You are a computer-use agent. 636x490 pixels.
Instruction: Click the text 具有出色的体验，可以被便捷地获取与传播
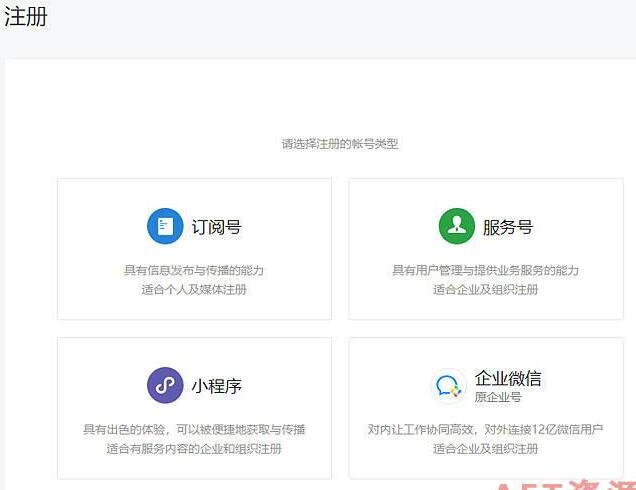(x=194, y=429)
